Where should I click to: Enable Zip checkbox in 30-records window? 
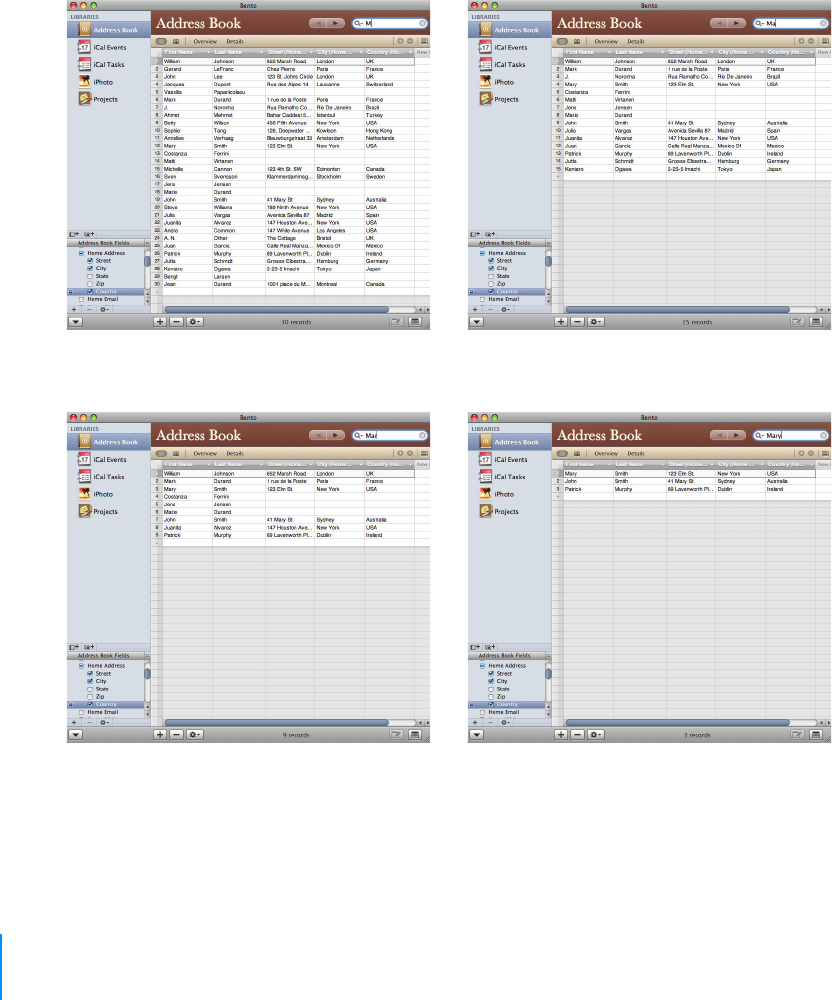point(90,283)
